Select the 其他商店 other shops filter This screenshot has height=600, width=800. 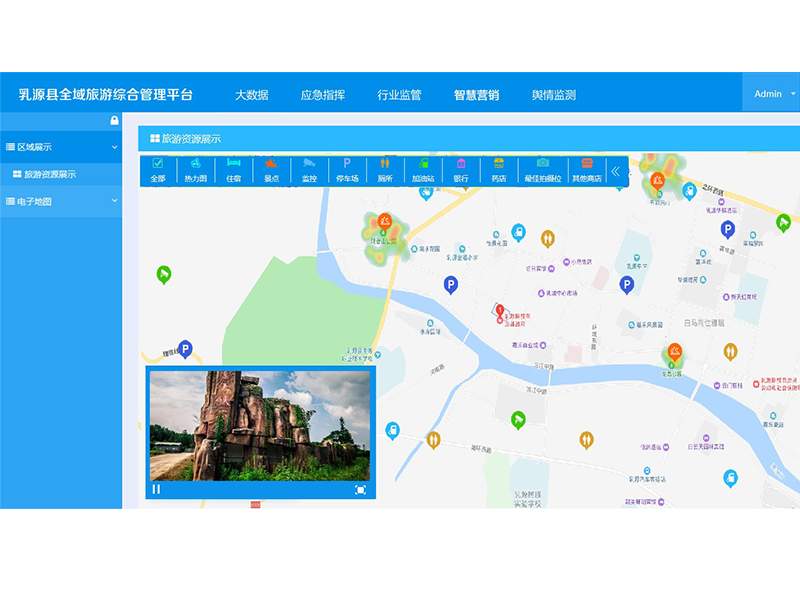coord(587,170)
